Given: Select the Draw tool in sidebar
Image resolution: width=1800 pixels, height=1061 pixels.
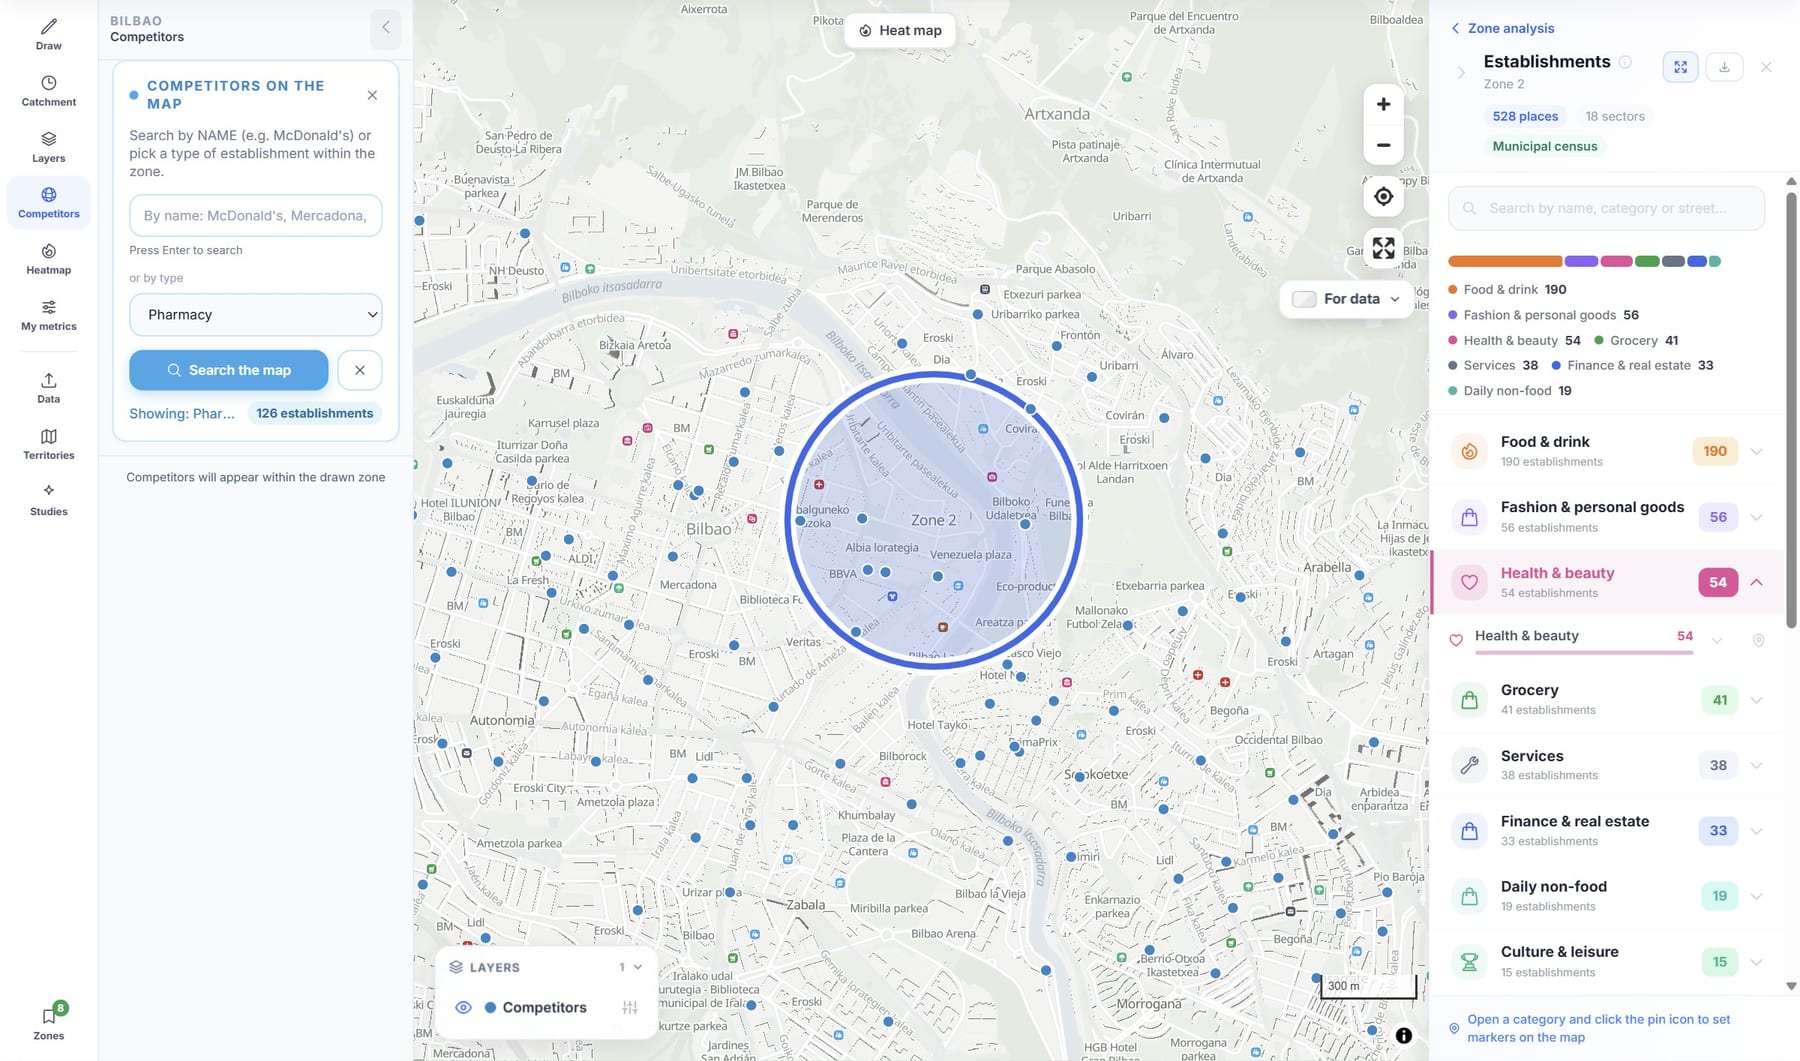Looking at the screenshot, I should pos(48,34).
